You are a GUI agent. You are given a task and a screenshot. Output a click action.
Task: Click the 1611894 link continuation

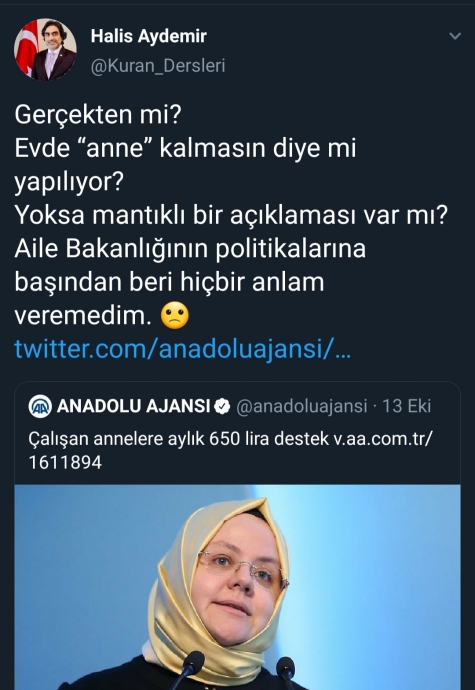65,463
